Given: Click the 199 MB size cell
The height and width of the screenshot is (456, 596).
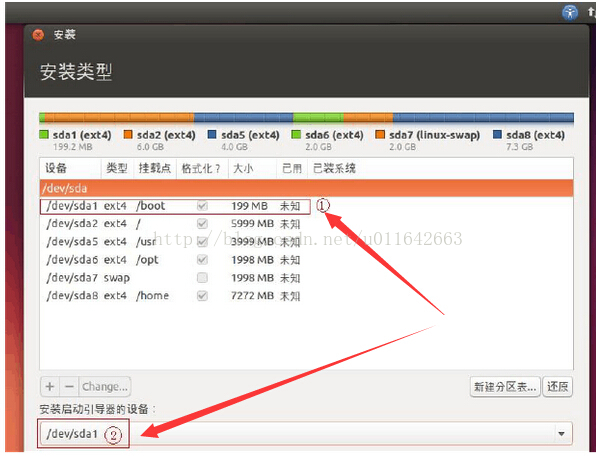Looking at the screenshot, I should (249, 206).
